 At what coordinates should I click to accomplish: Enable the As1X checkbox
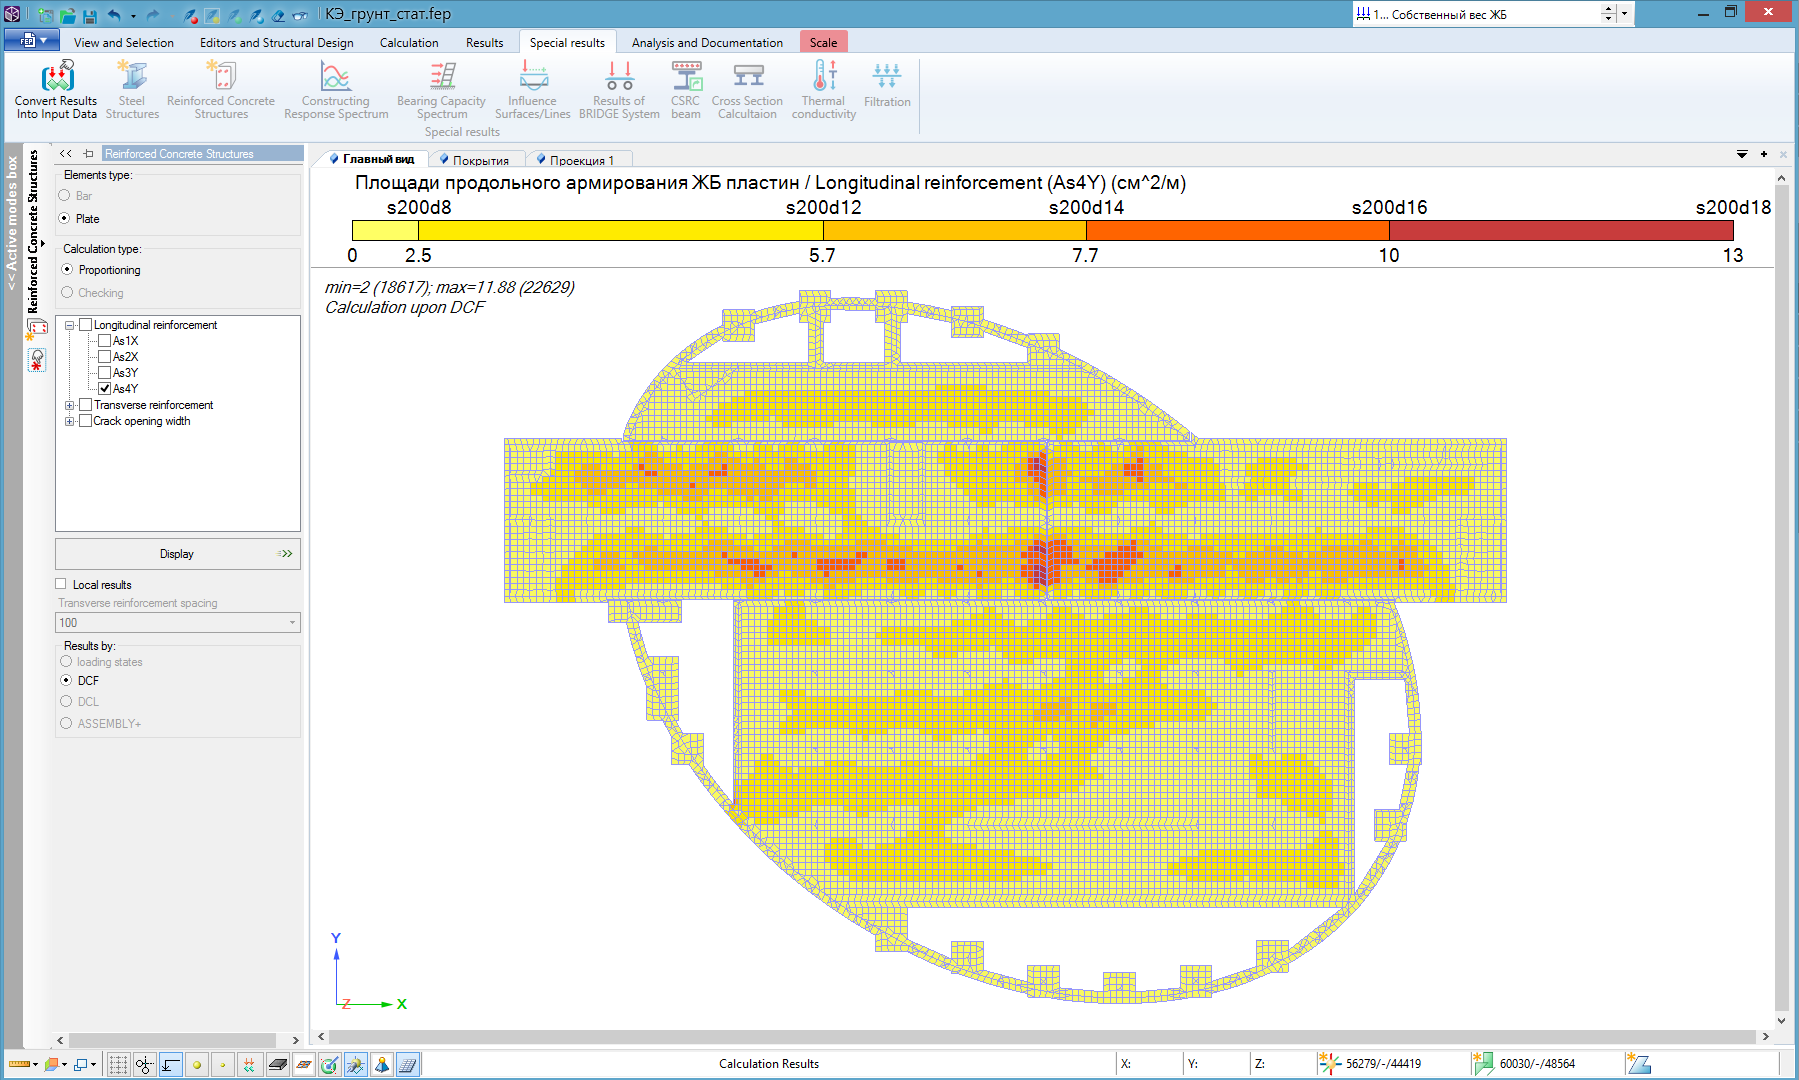tap(105, 341)
